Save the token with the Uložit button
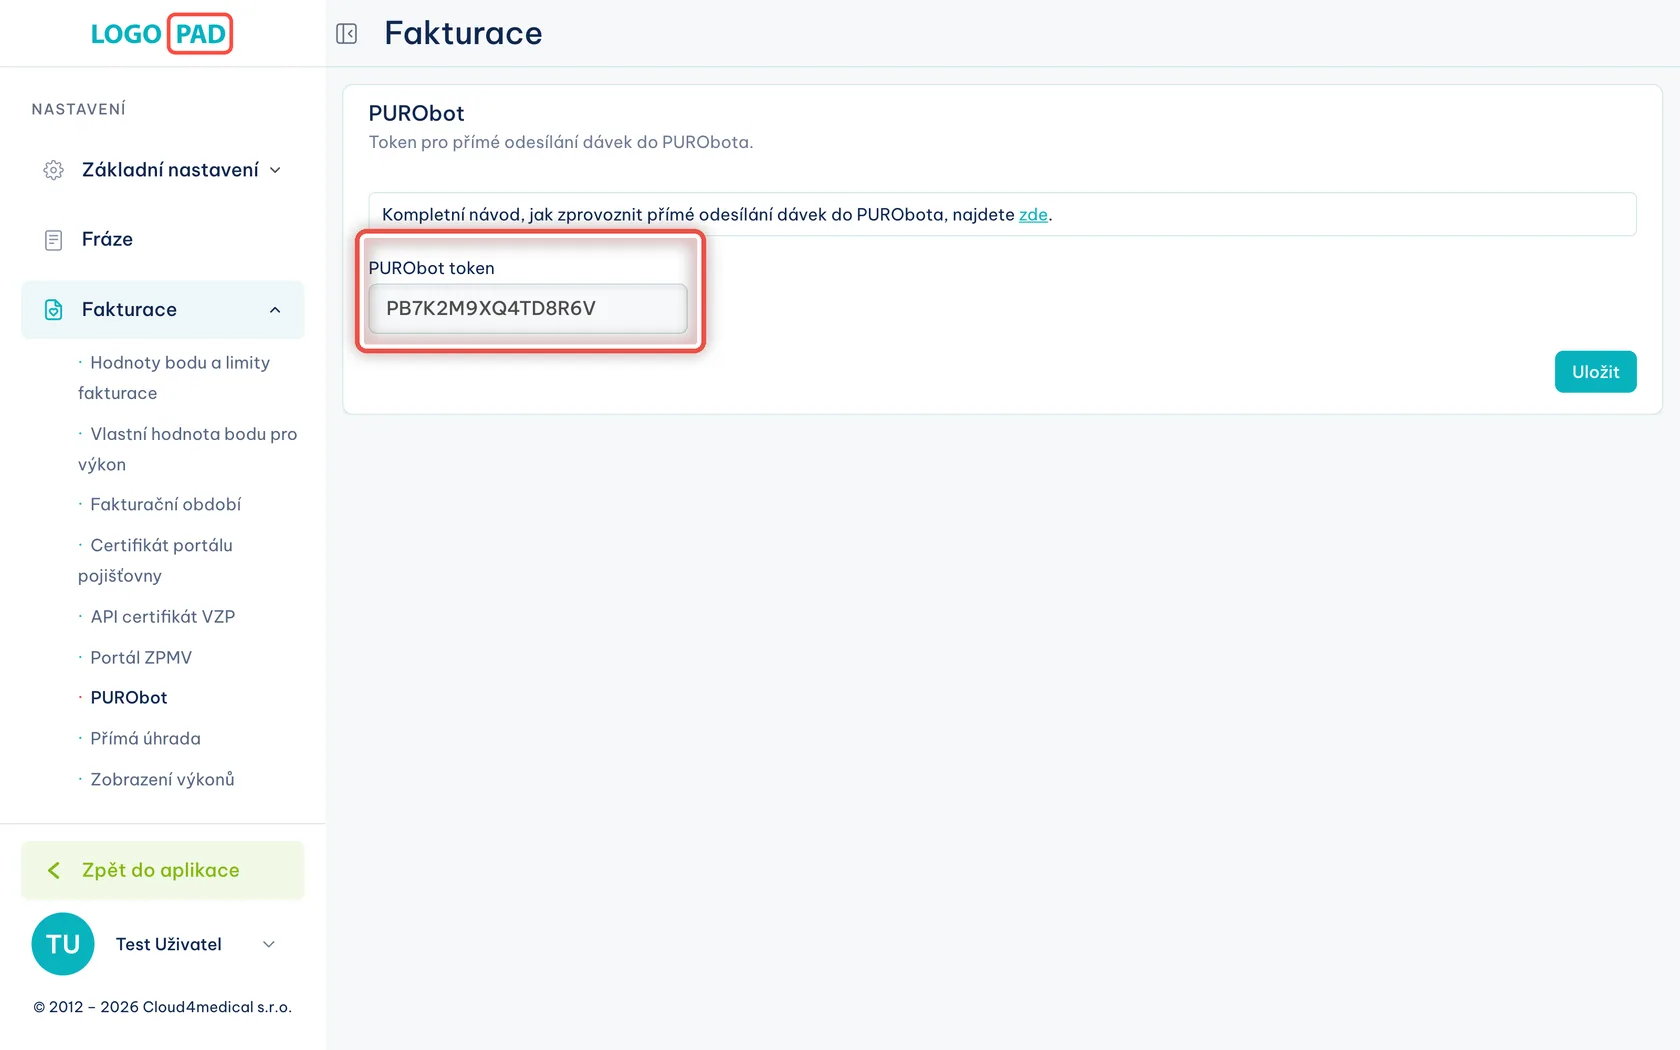 pyautogui.click(x=1595, y=372)
